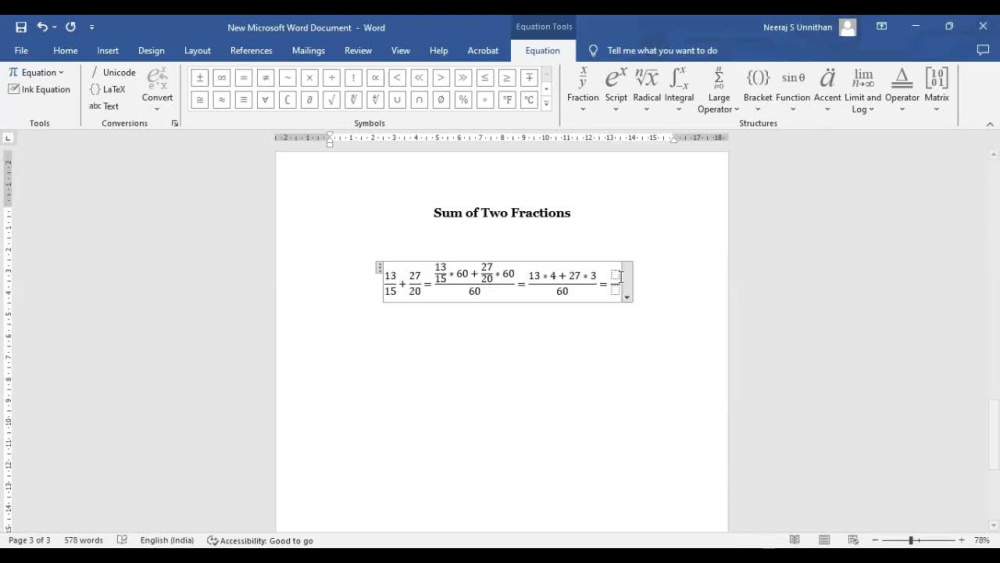Switch to Read Mode view
This screenshot has width=1000, height=563.
[795, 540]
